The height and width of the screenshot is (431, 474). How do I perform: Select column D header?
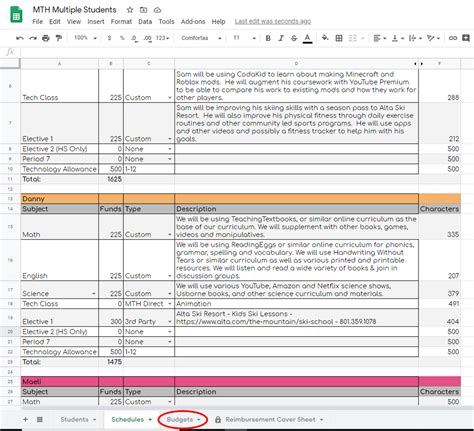(296, 63)
